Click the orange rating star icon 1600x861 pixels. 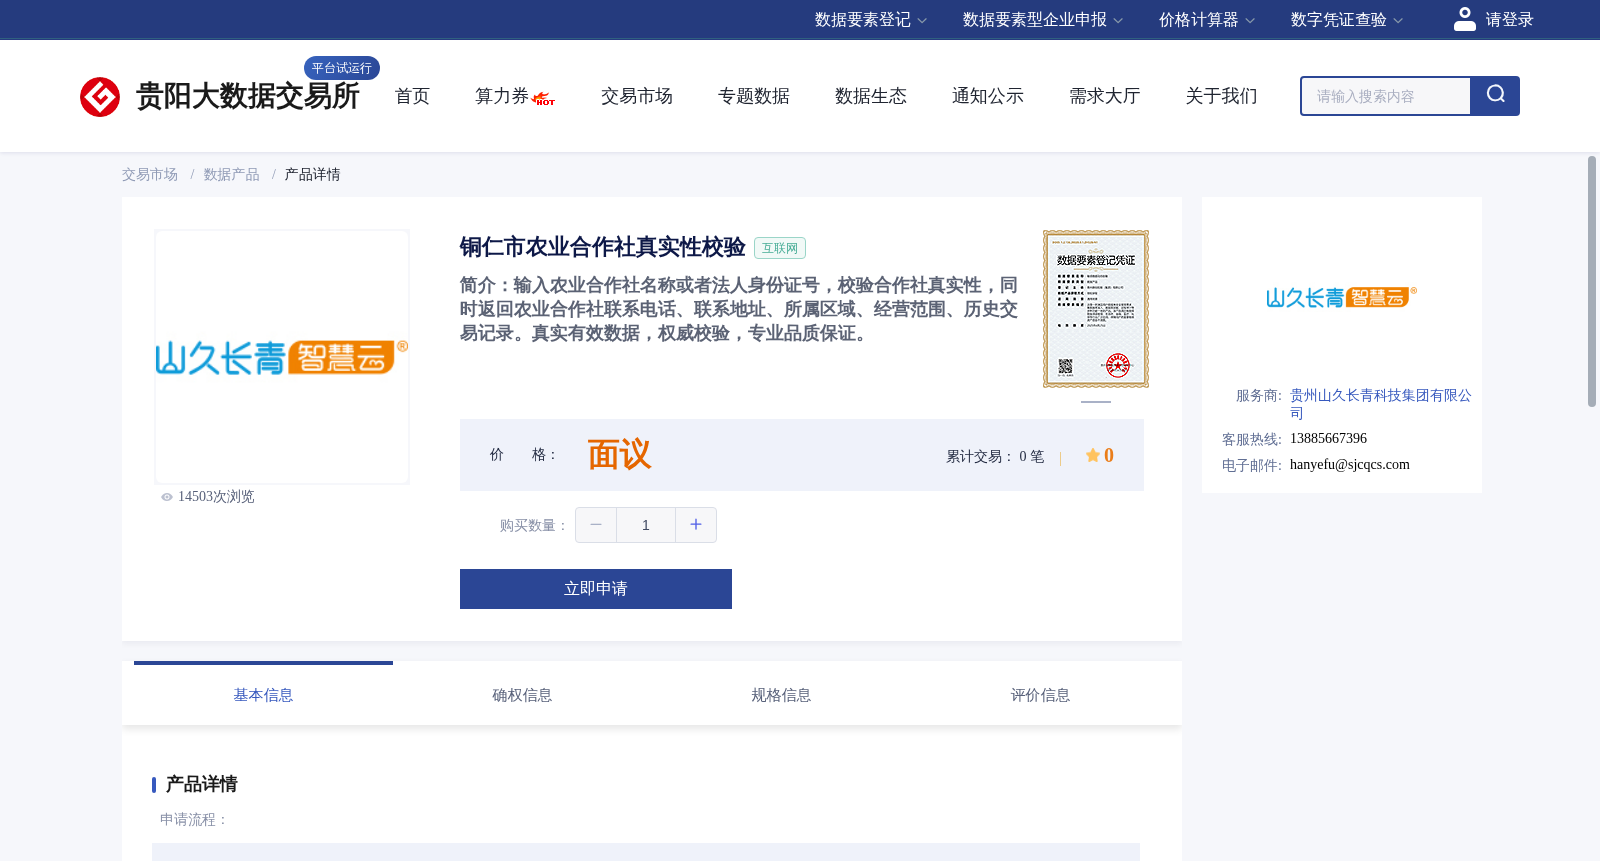[1093, 455]
